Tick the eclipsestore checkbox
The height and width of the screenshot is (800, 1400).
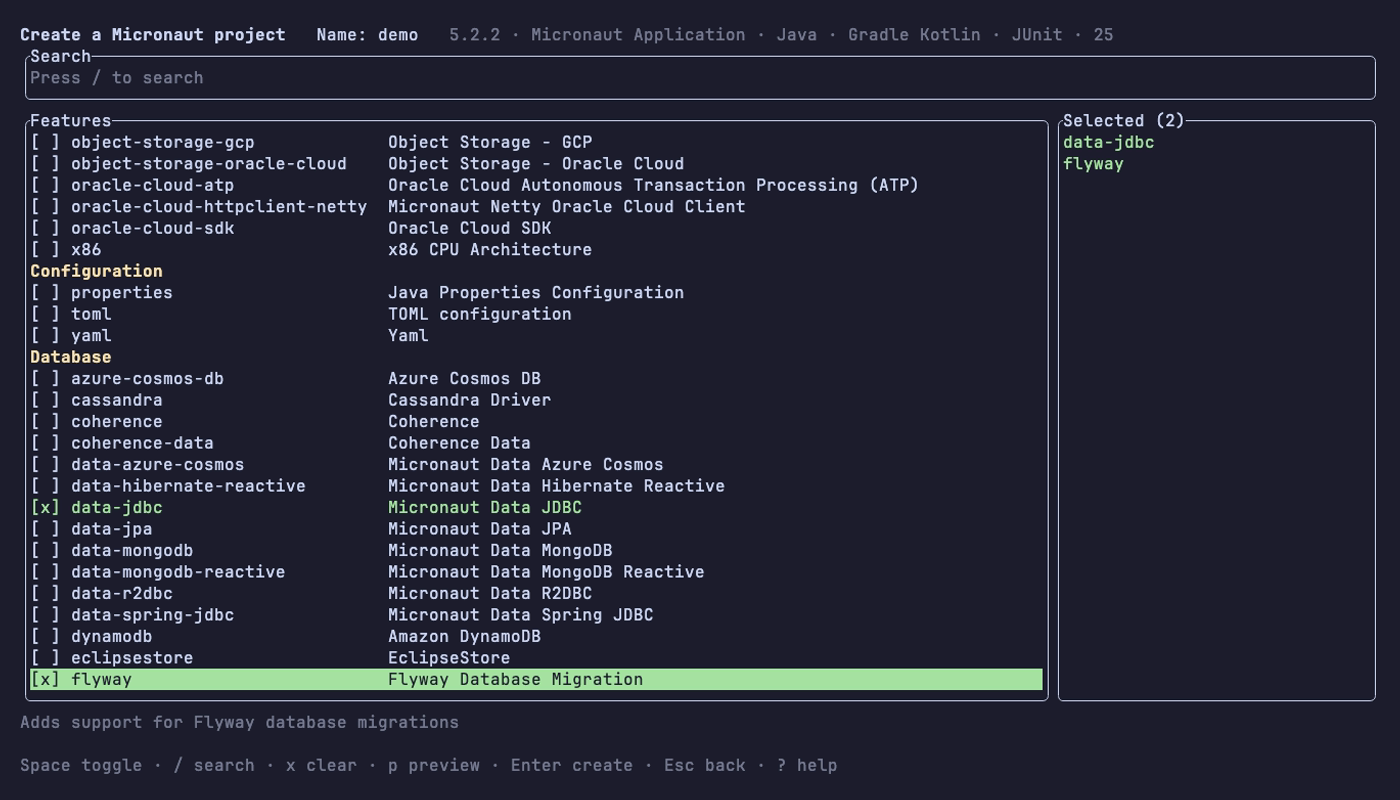(45, 658)
